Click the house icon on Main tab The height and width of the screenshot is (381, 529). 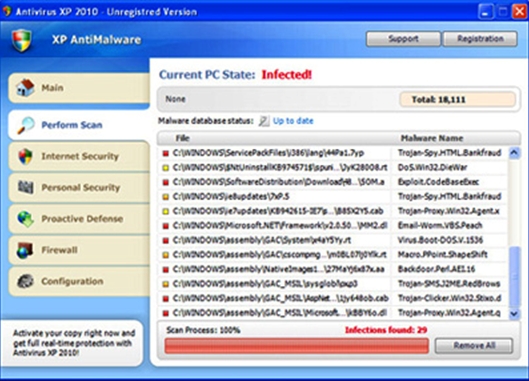[x=25, y=88]
